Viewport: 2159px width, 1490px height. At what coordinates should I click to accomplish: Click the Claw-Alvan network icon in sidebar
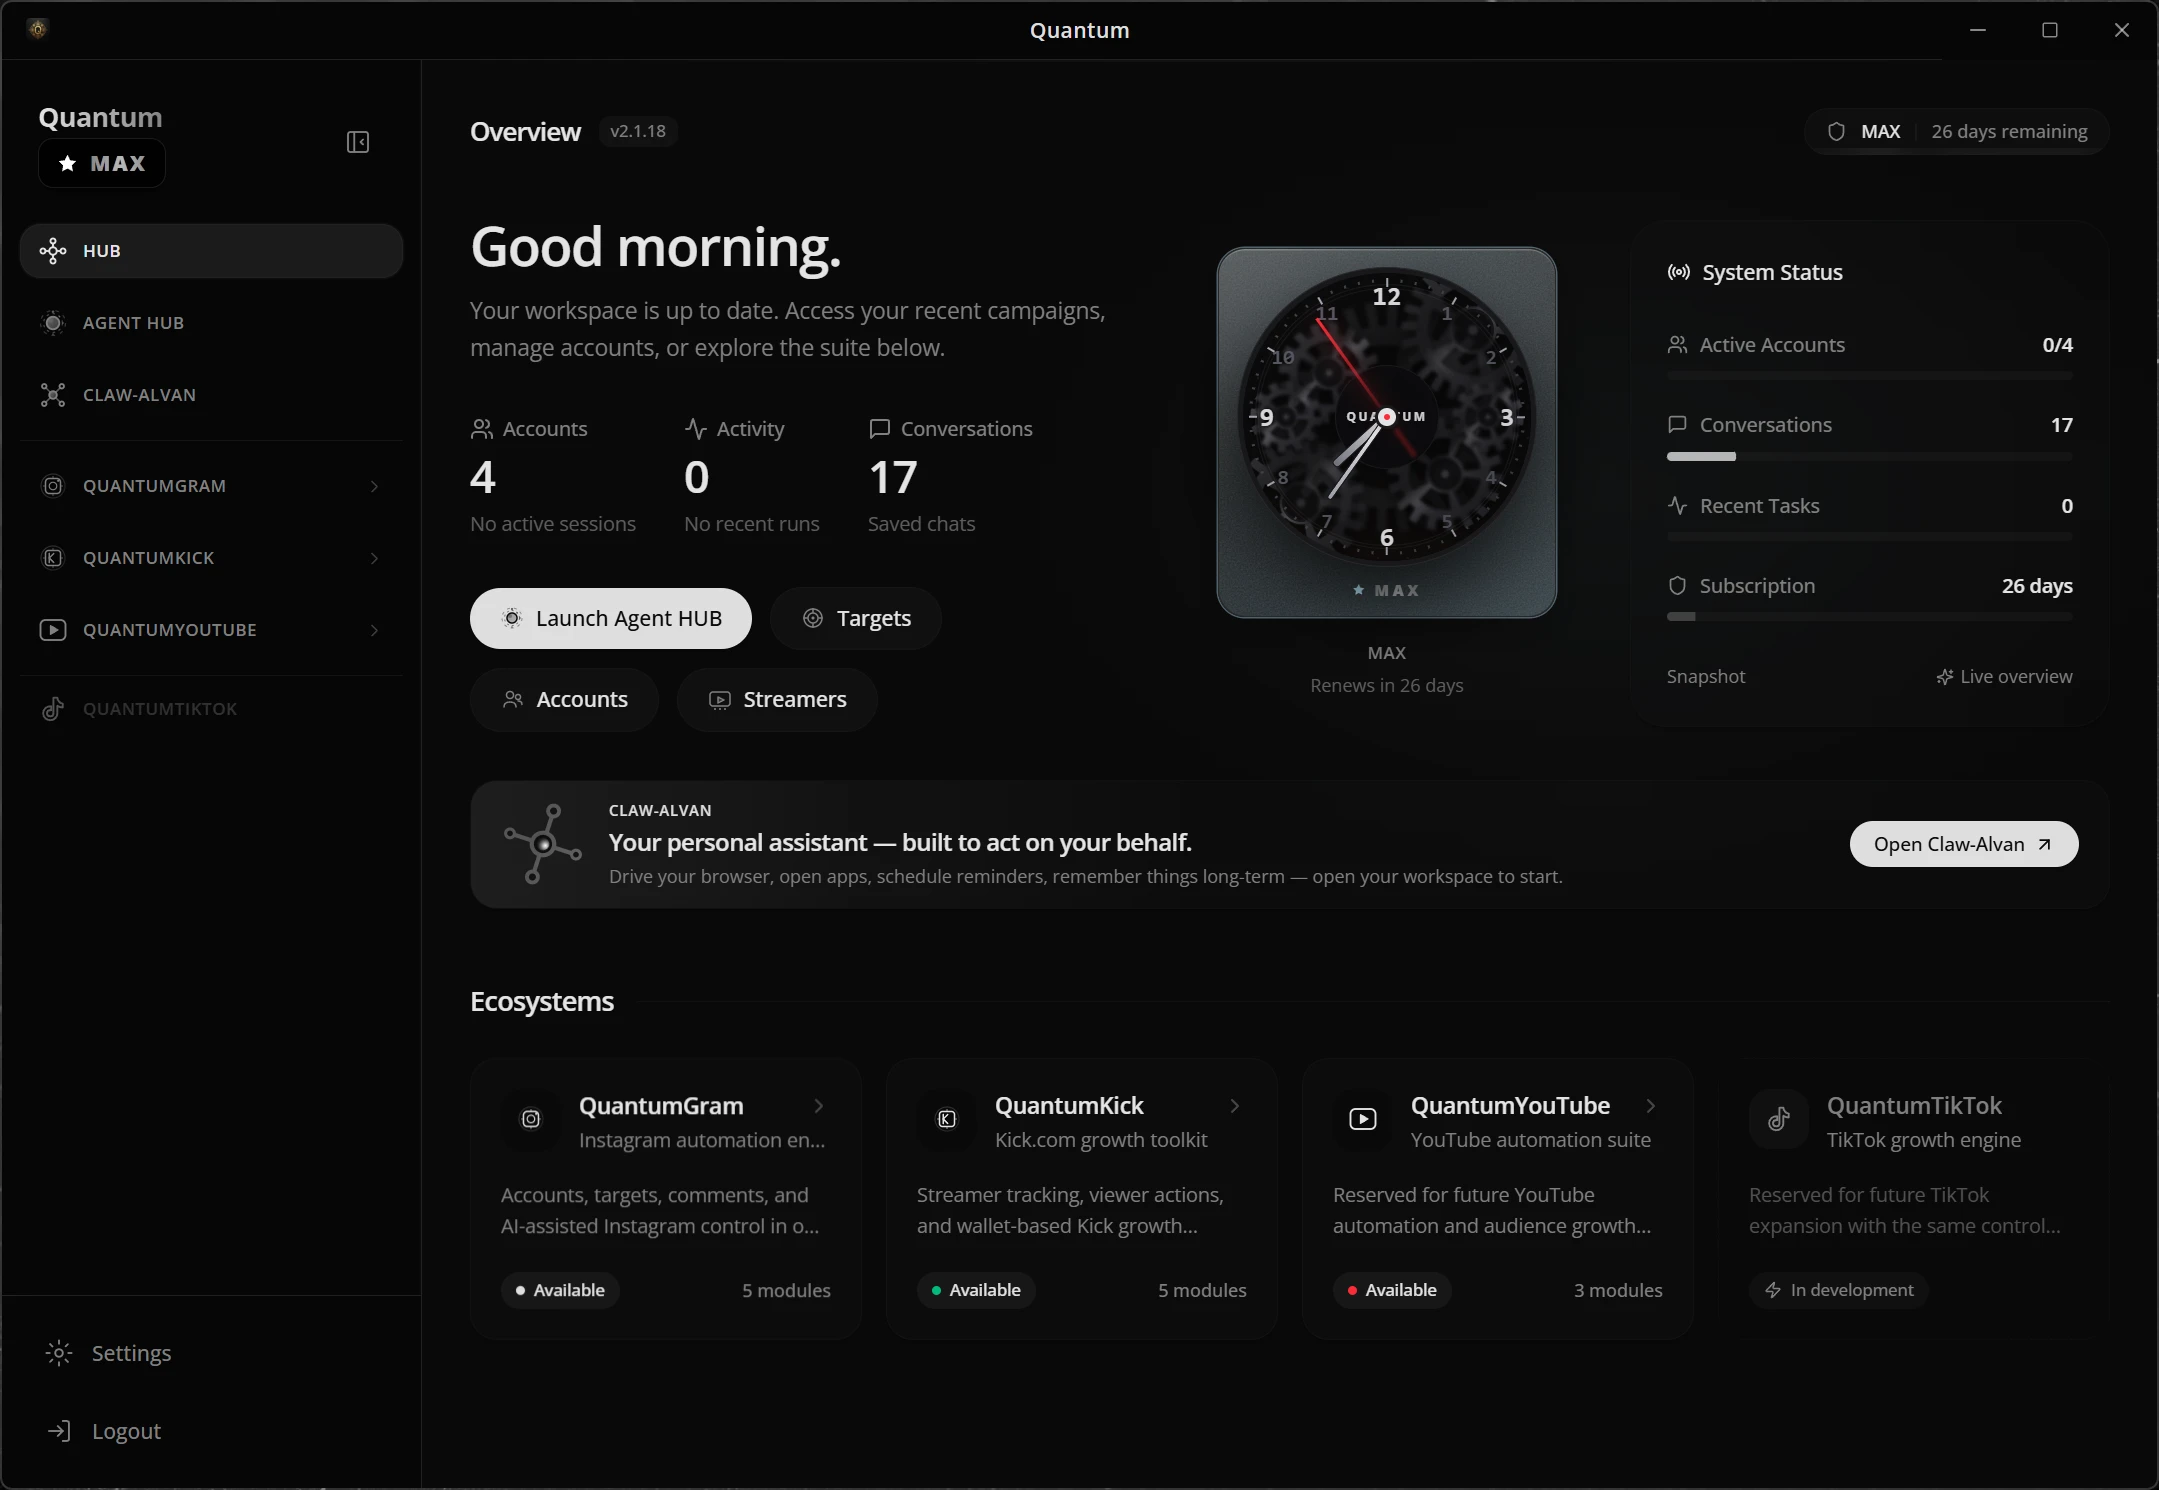tap(53, 395)
